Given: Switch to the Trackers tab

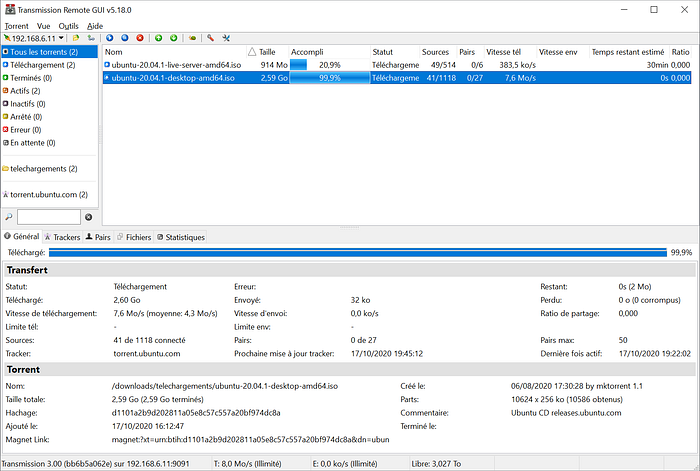Looking at the screenshot, I should (x=62, y=237).
